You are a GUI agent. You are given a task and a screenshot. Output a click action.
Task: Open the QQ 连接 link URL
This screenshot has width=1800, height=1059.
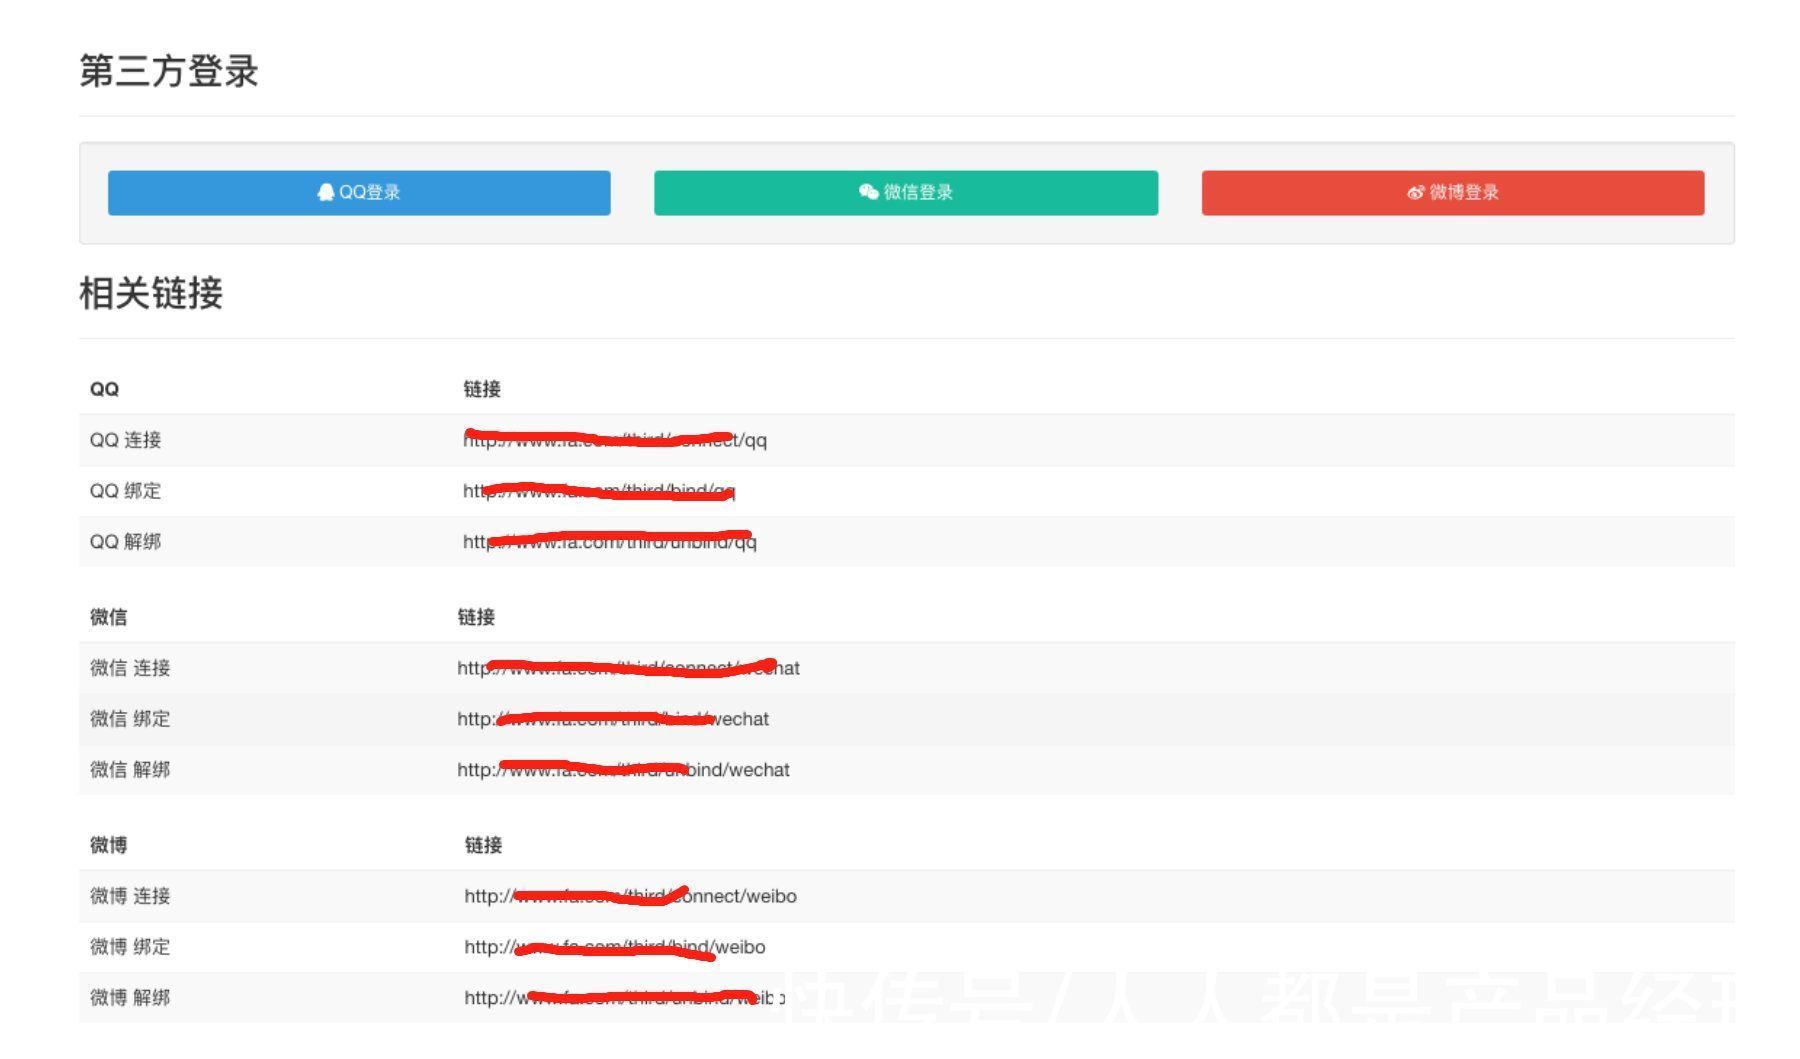point(615,440)
